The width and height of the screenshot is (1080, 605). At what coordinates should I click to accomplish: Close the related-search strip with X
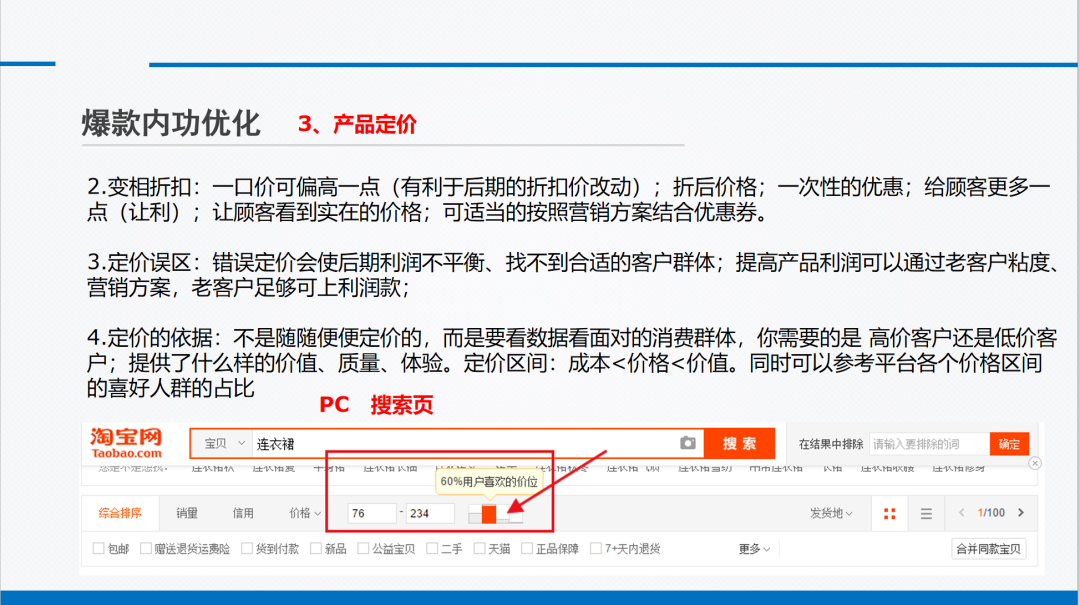click(x=1035, y=463)
